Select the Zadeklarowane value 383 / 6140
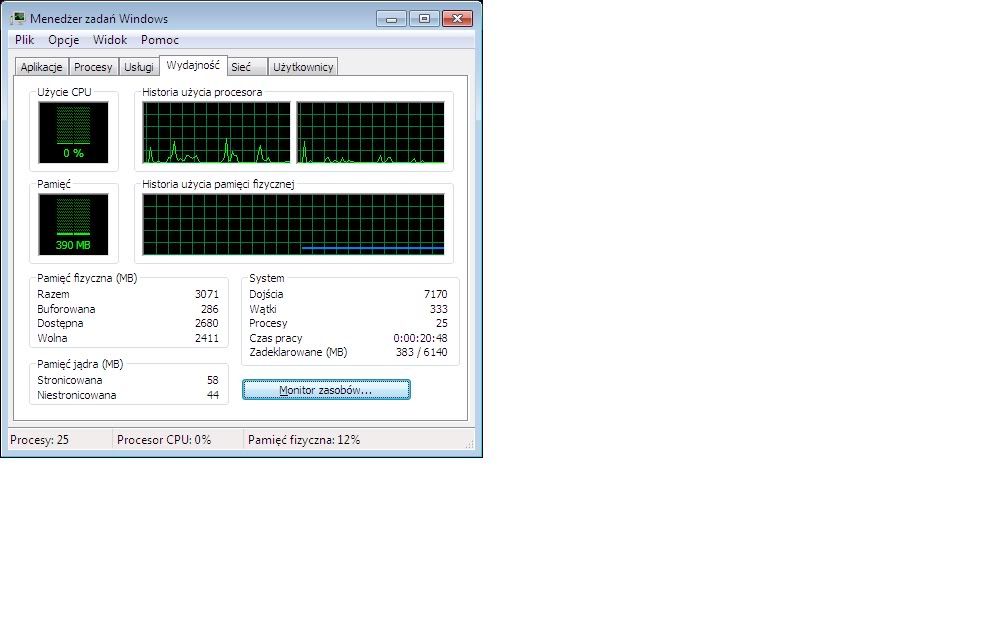Screen dimensions: 1008x630 422,352
